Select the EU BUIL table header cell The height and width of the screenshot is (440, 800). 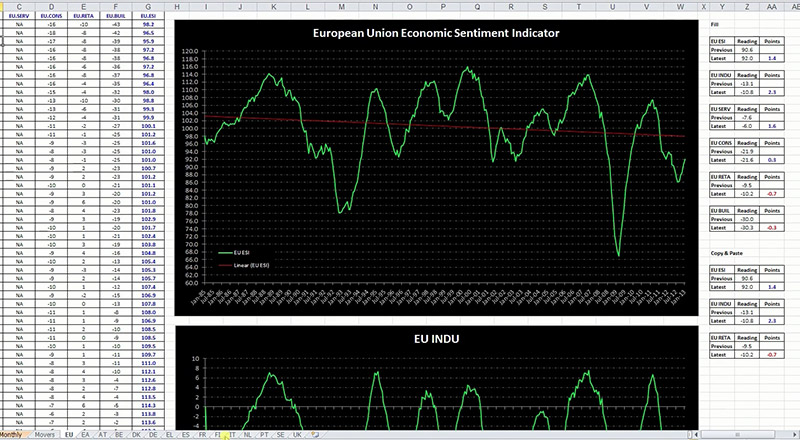tap(721, 211)
